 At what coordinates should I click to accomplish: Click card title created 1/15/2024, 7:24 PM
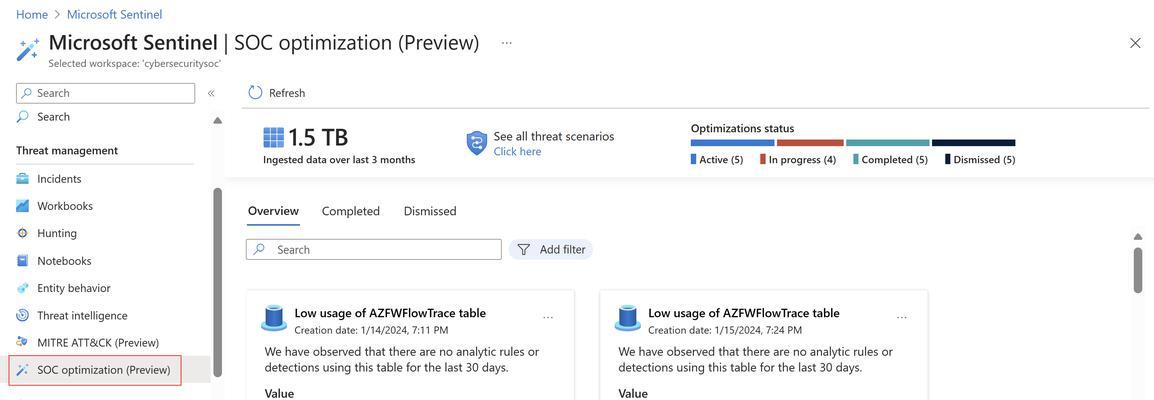point(744,313)
